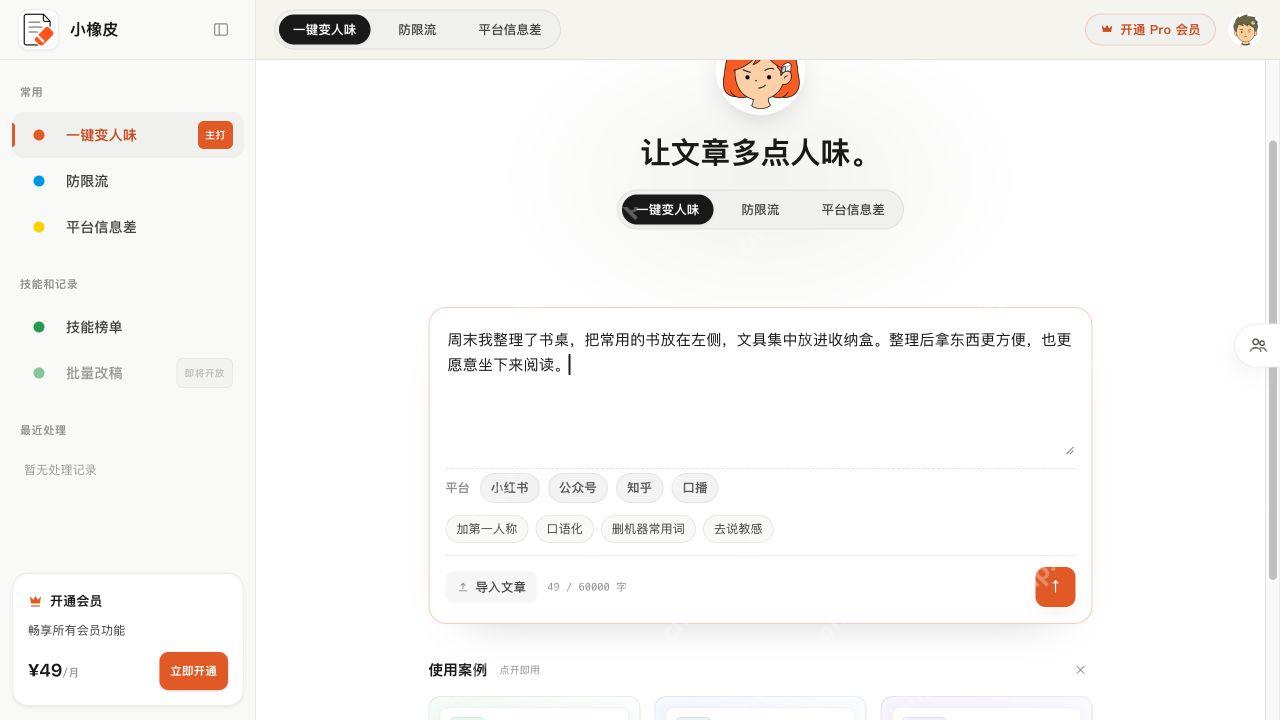Open the floating people icon panel

coord(1258,345)
